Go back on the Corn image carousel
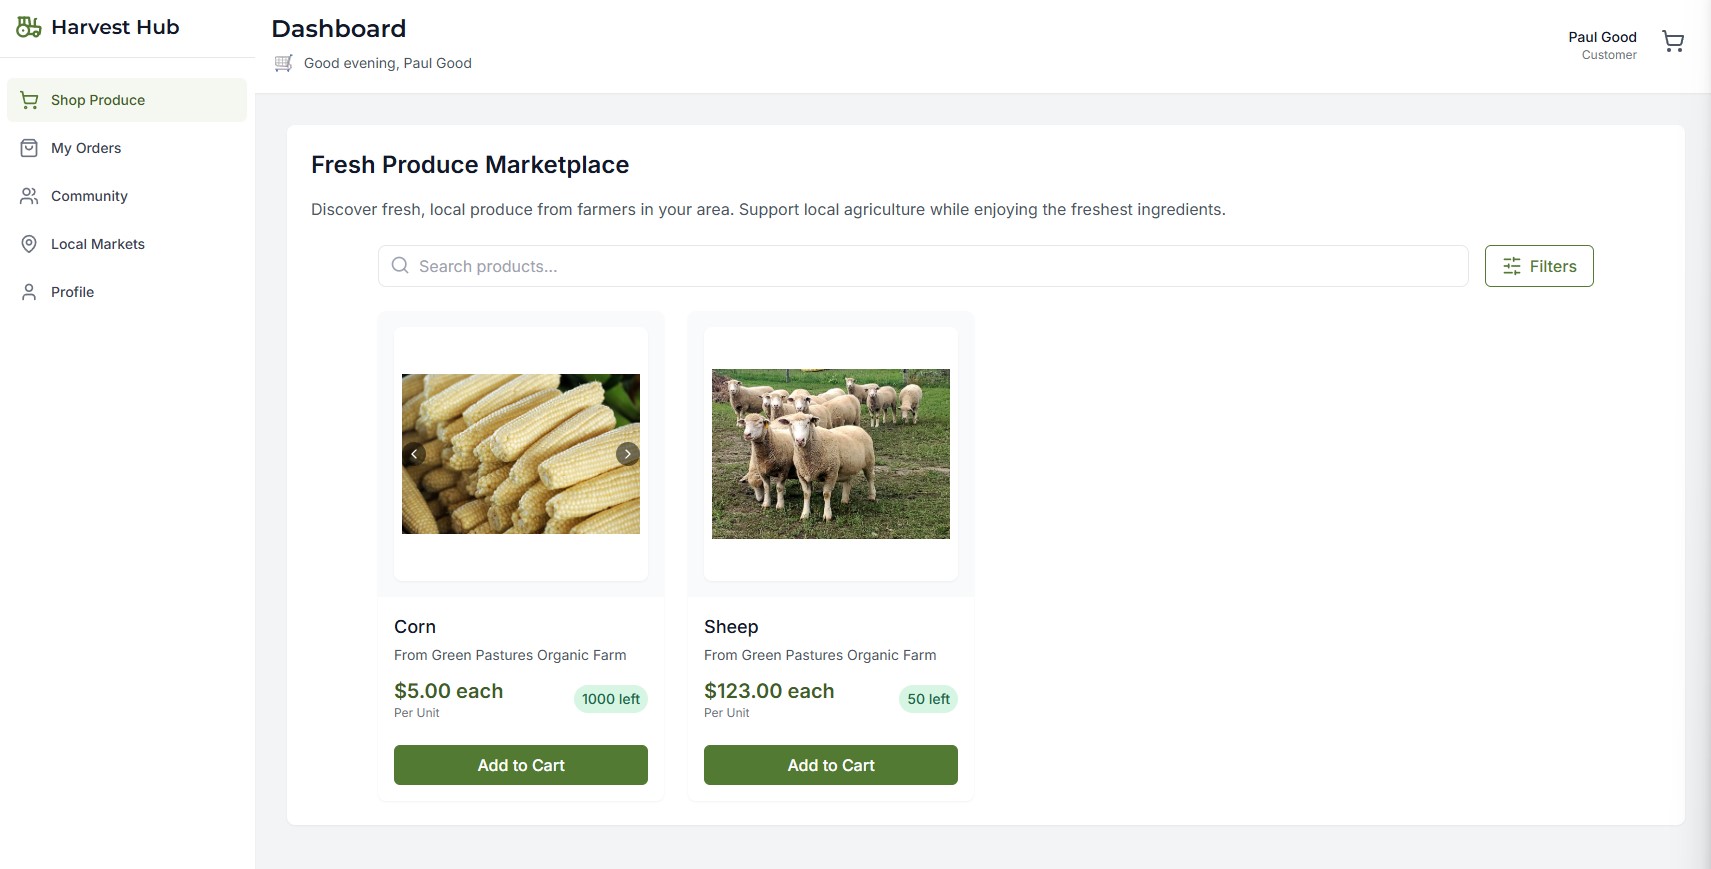This screenshot has width=1711, height=869. (414, 453)
